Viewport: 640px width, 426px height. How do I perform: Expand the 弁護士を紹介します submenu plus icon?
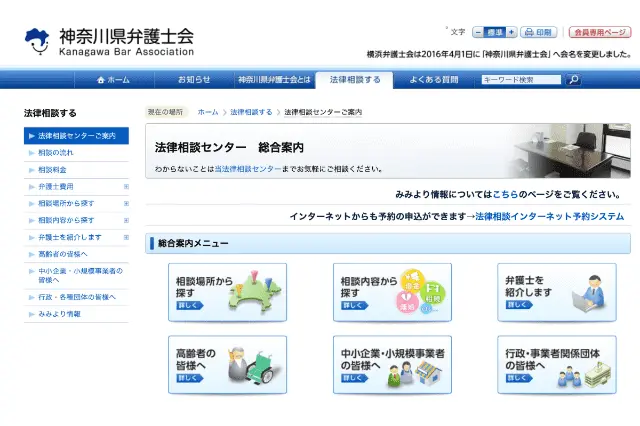coord(126,237)
